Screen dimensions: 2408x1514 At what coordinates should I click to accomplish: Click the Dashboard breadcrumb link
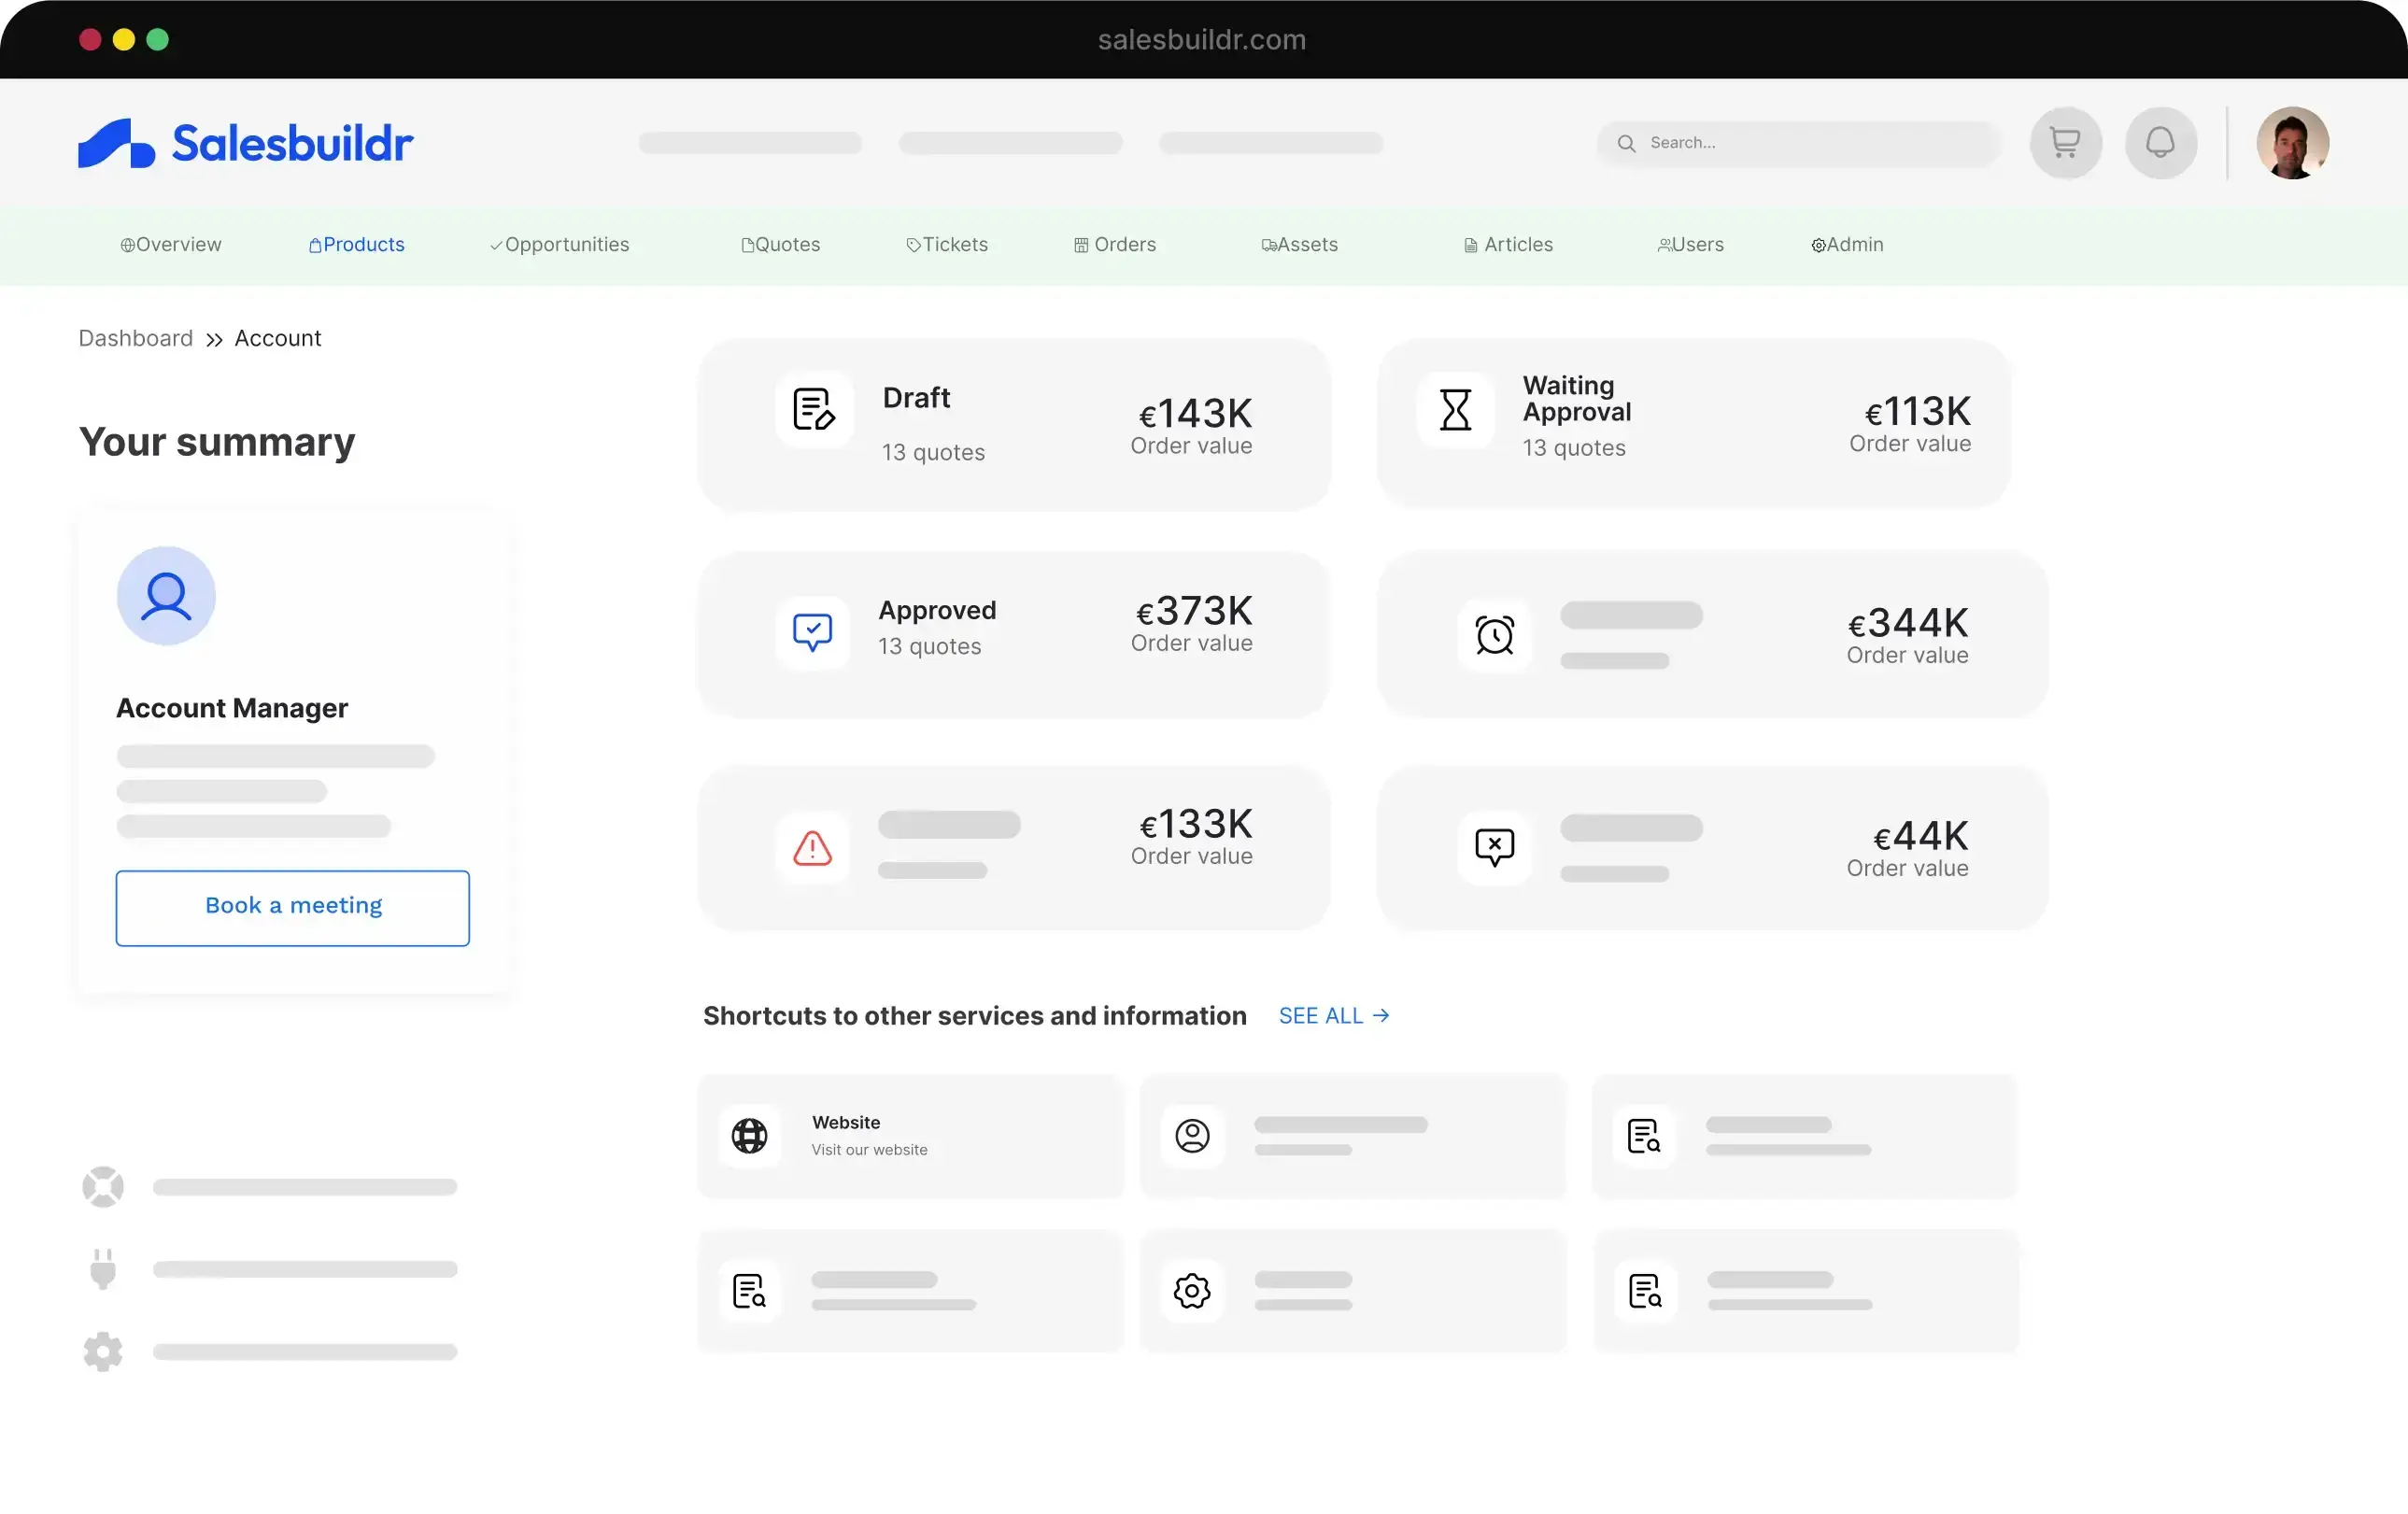pos(136,338)
